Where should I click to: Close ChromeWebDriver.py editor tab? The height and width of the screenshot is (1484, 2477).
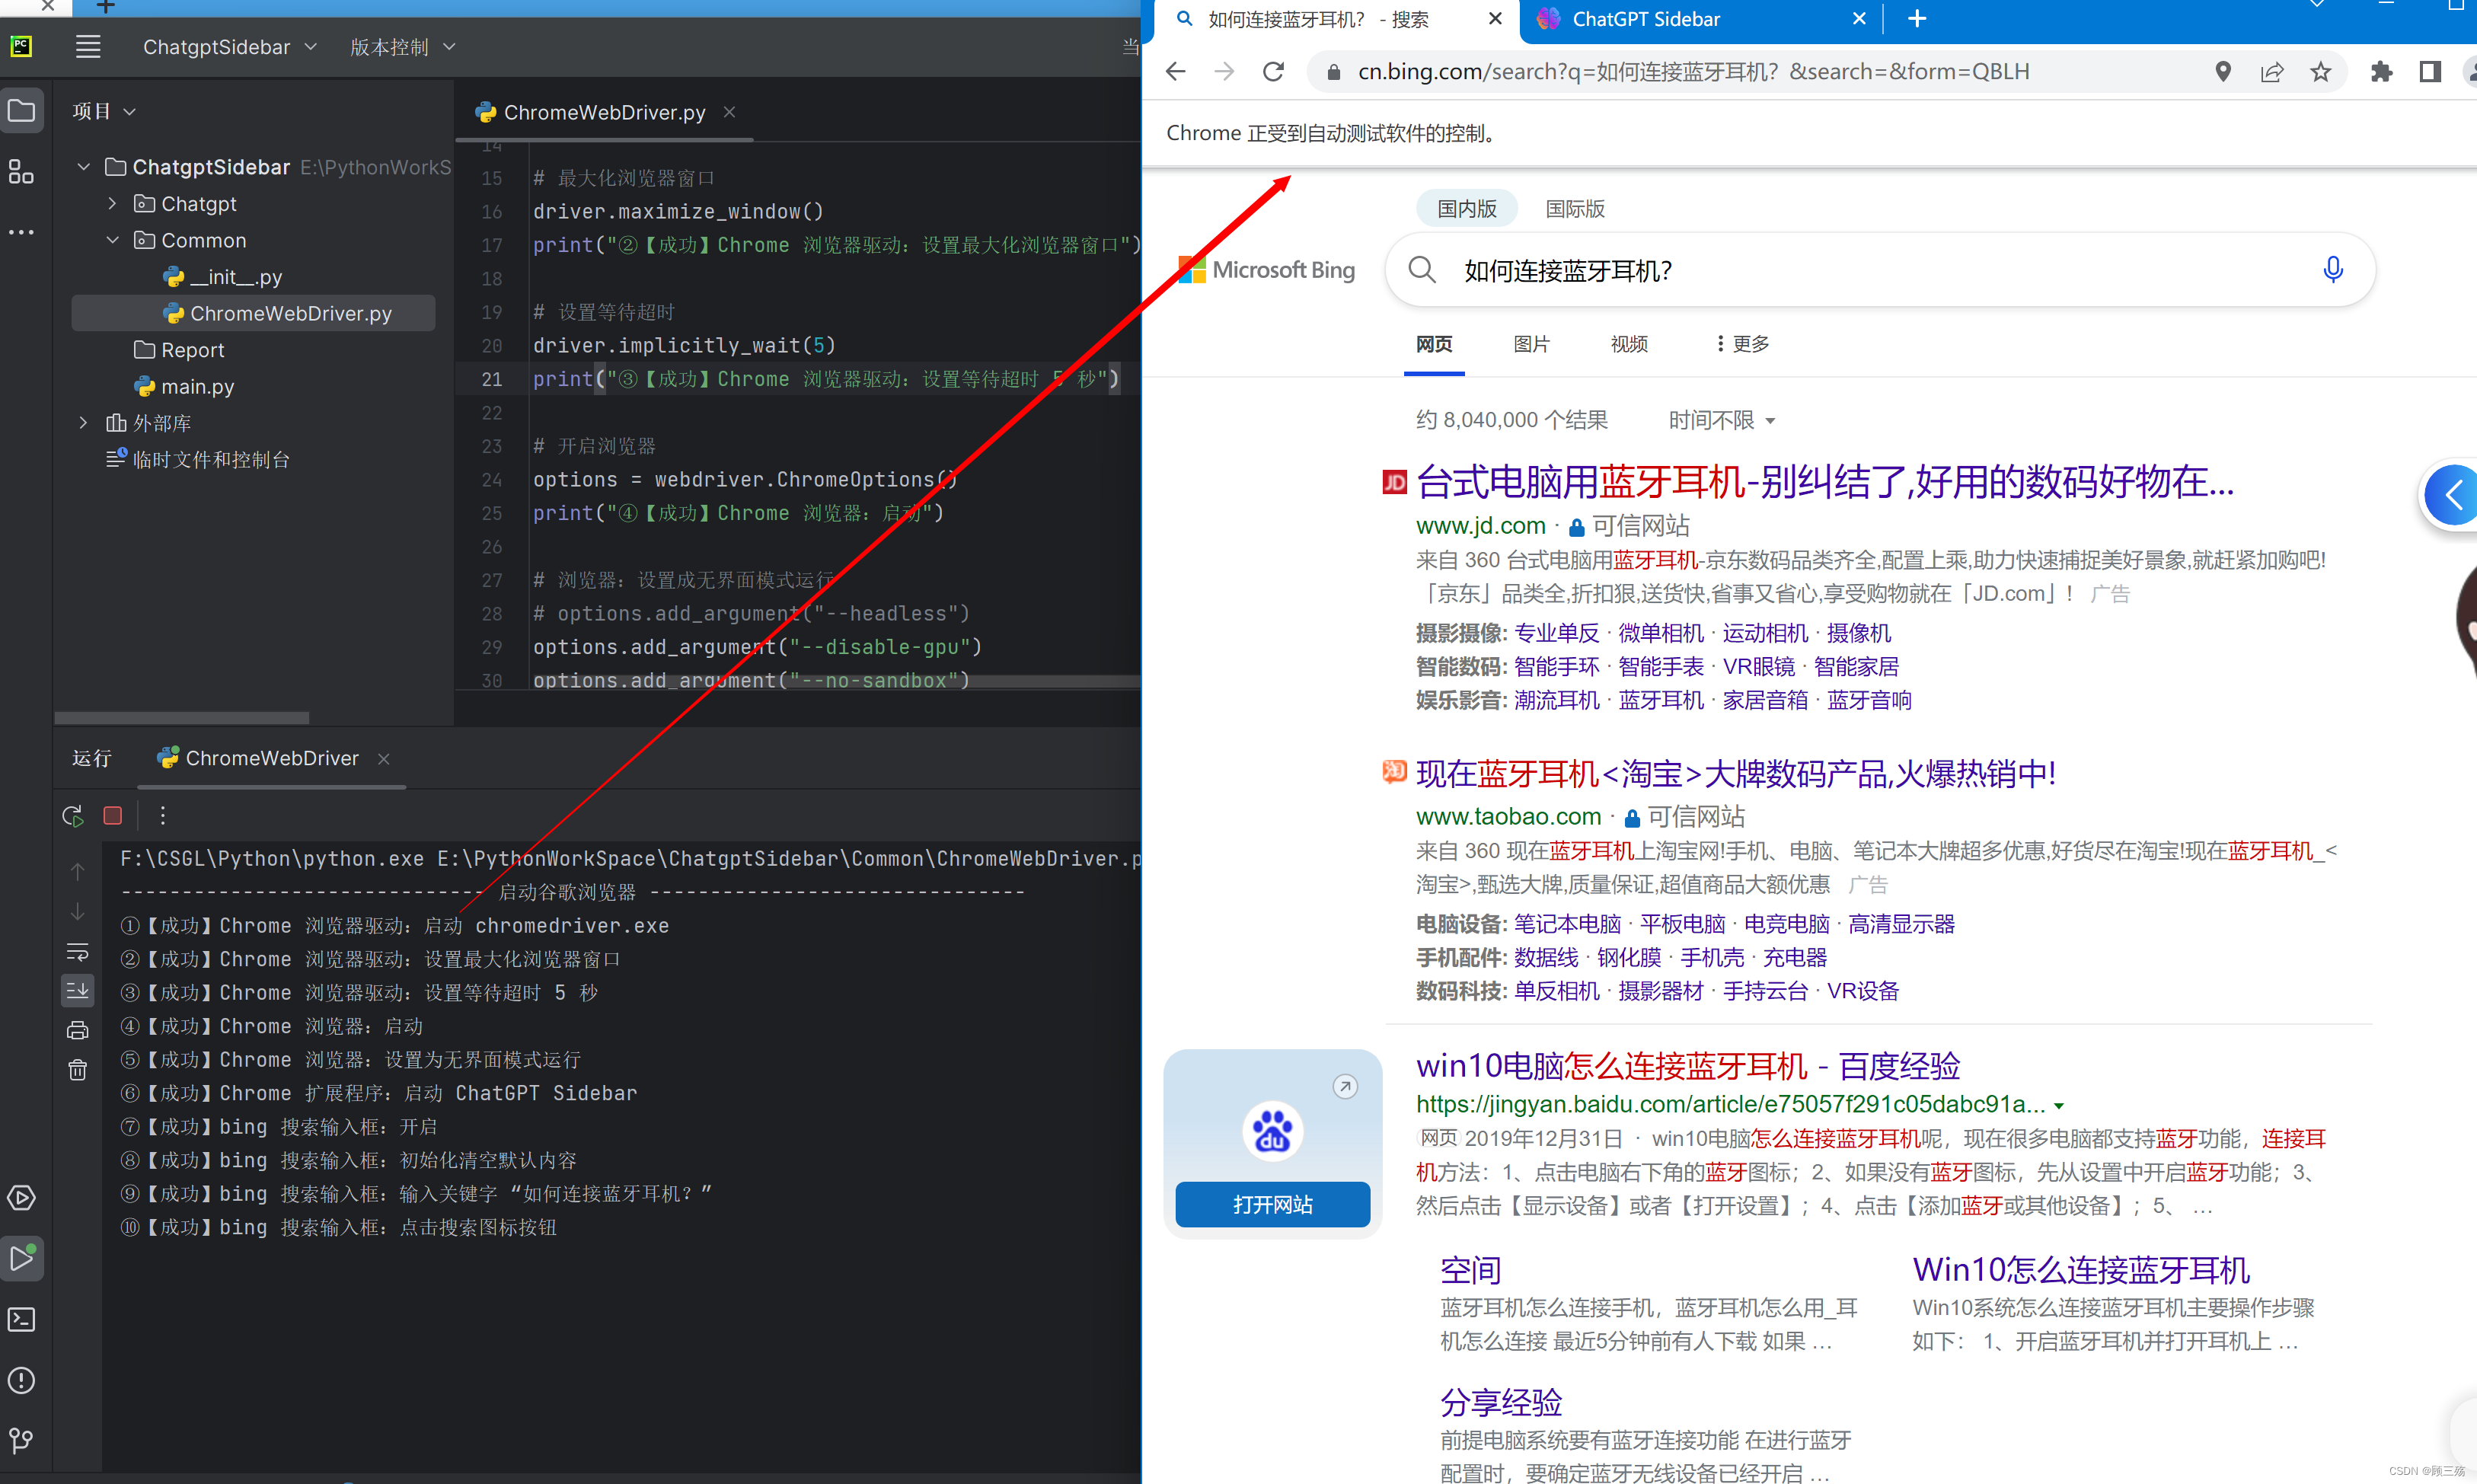click(x=730, y=112)
